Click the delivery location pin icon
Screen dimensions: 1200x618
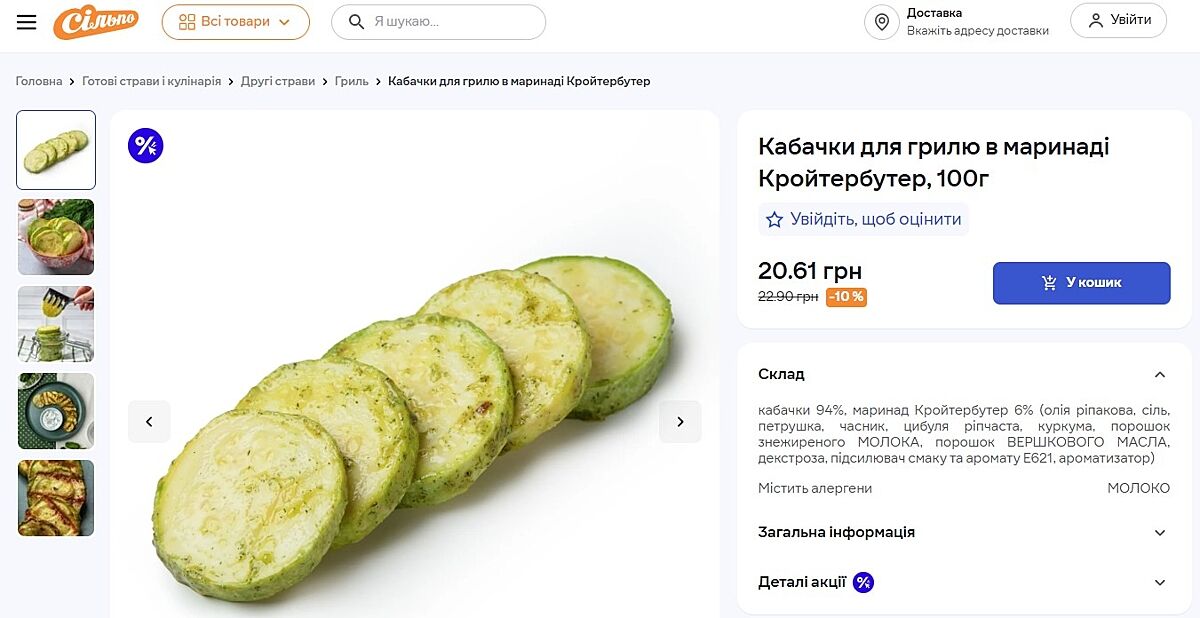[881, 22]
